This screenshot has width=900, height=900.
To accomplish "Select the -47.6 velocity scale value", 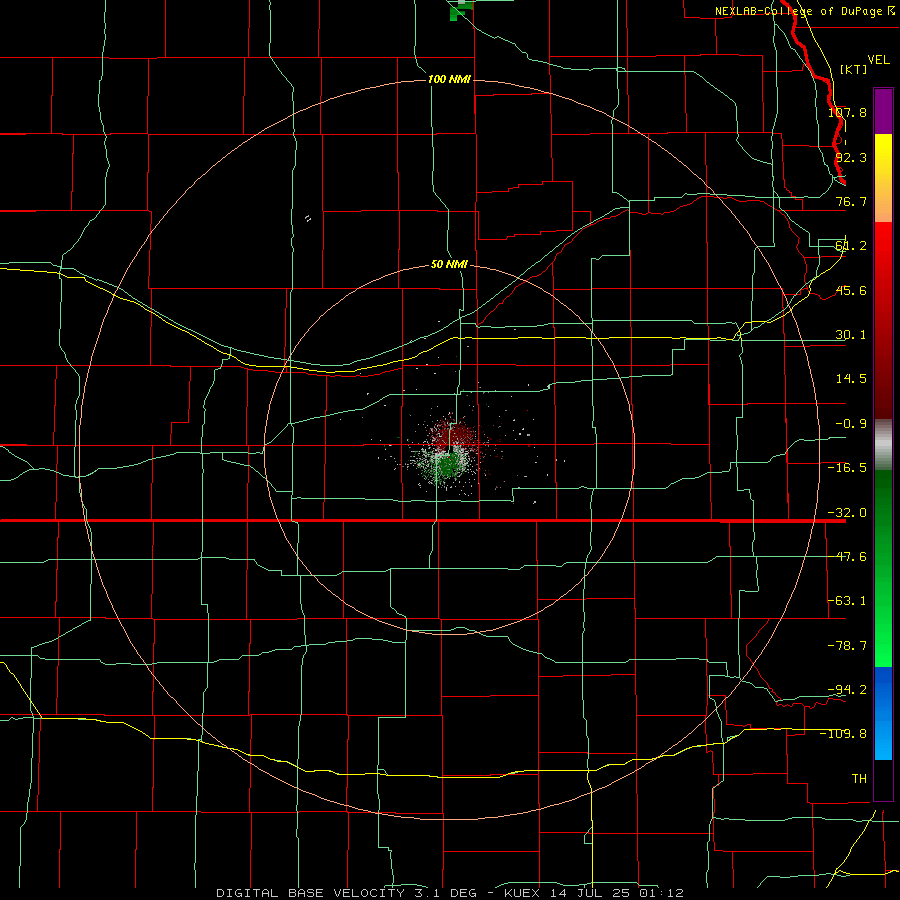I will 847,557.
